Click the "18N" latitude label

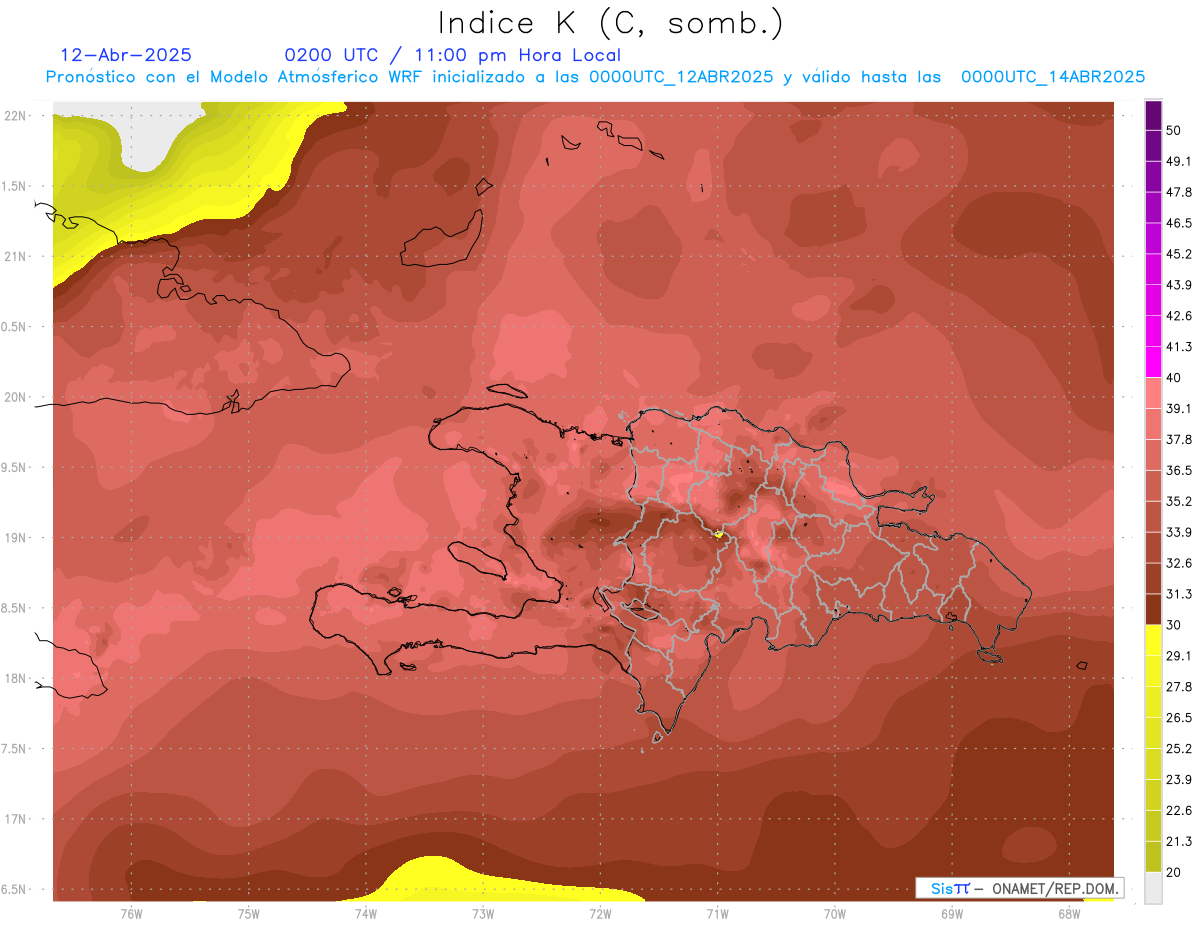coord(15,679)
